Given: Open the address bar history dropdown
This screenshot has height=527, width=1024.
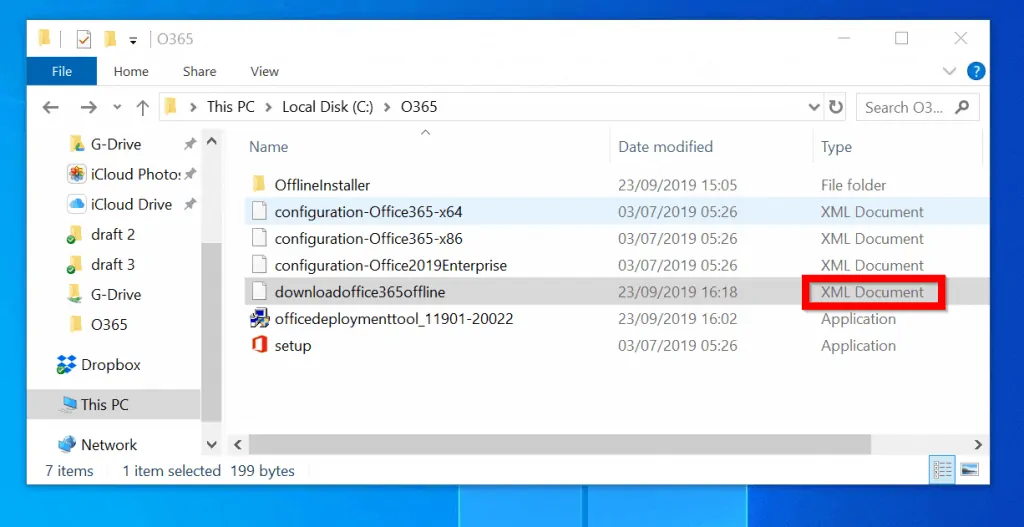Looking at the screenshot, I should 814,107.
